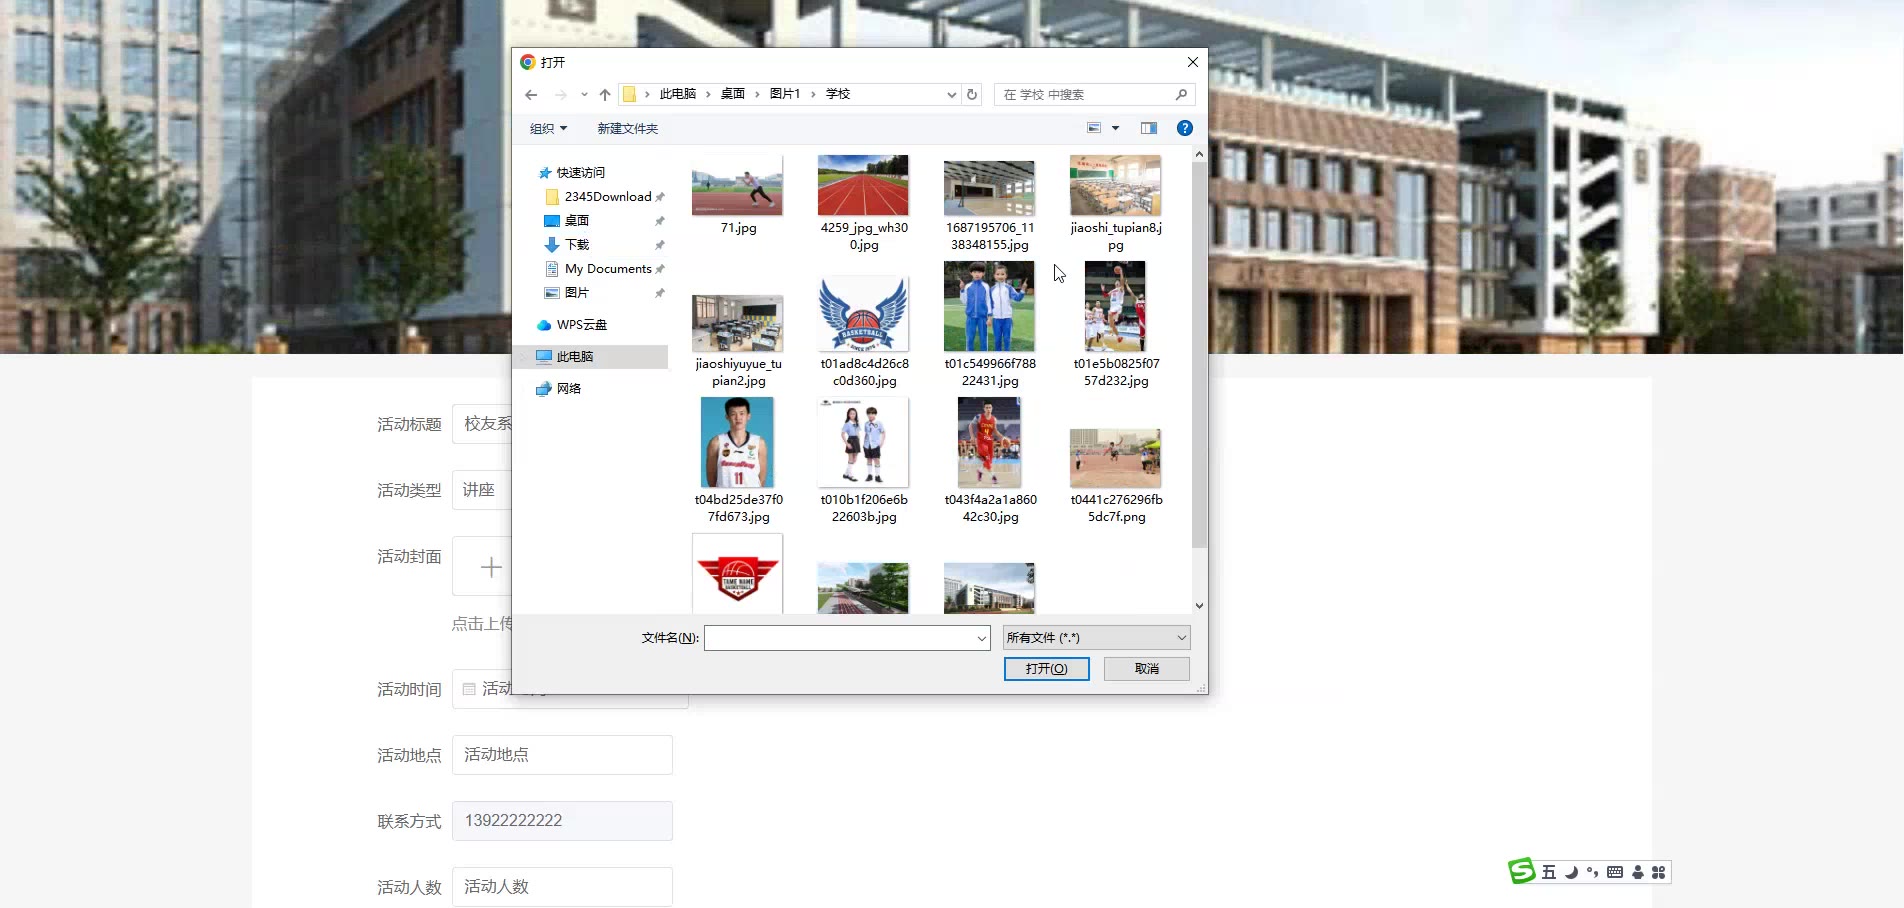1904x908 pixels.
Task: Click the 活动标题 input field
Action: (482, 424)
